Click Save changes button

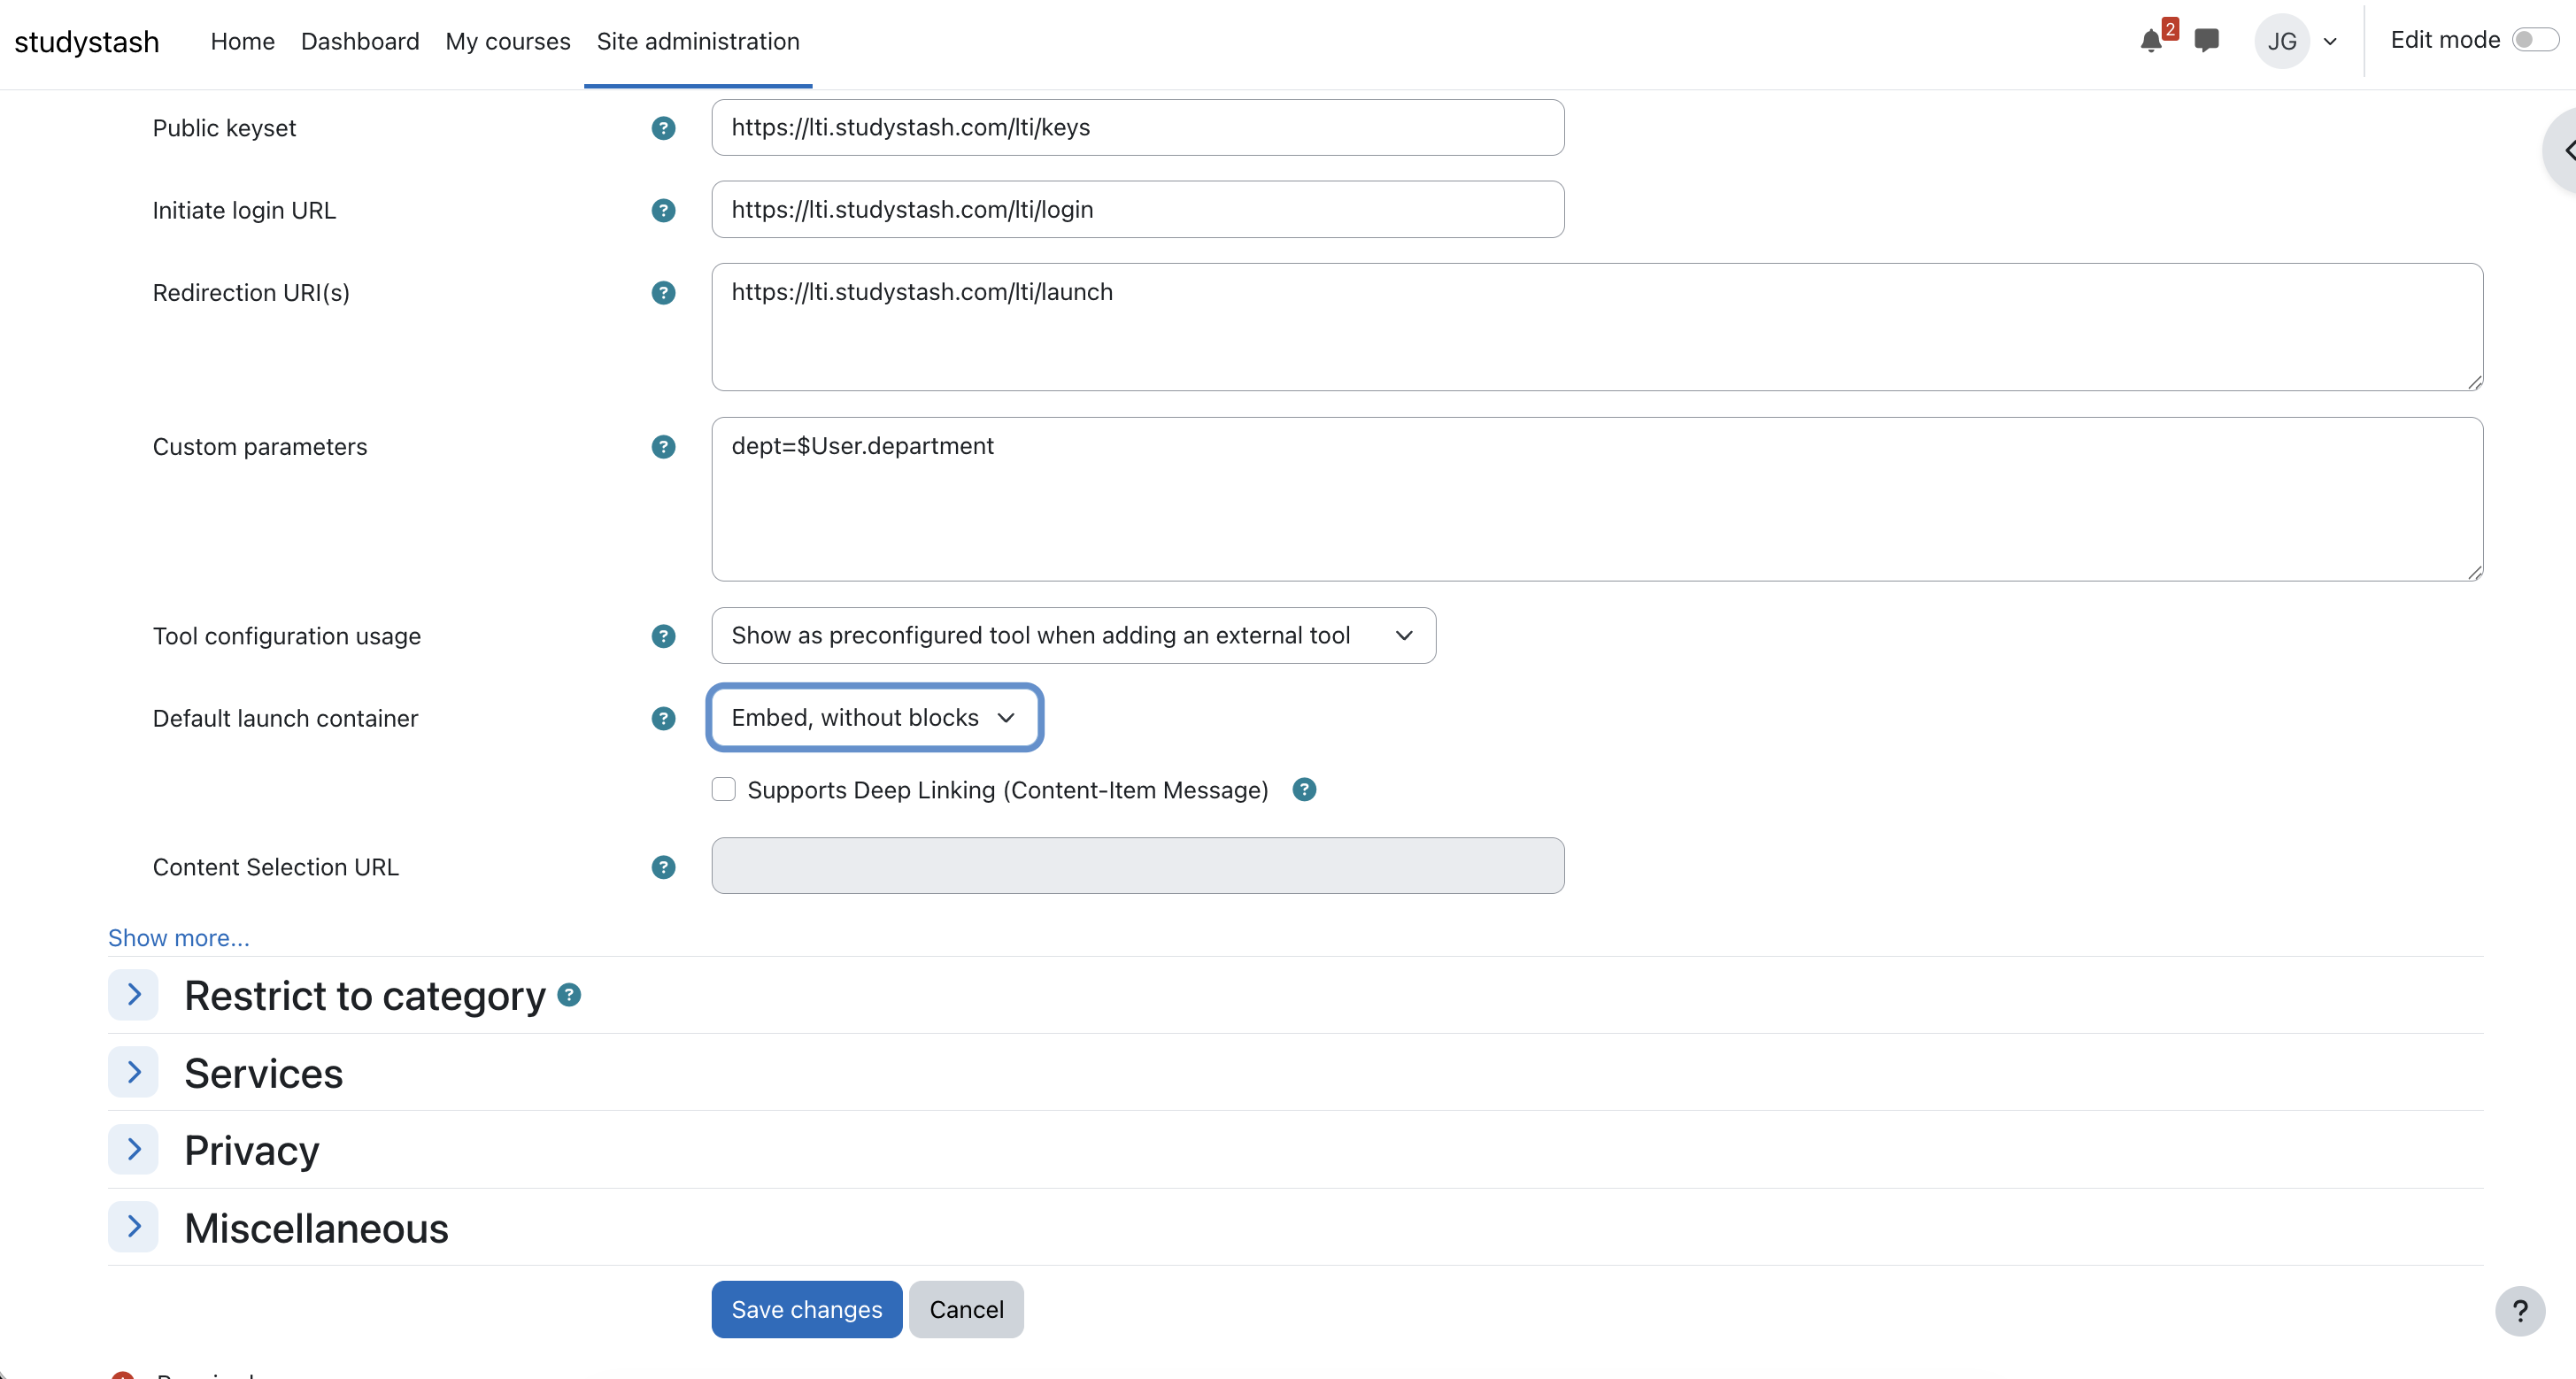click(807, 1310)
